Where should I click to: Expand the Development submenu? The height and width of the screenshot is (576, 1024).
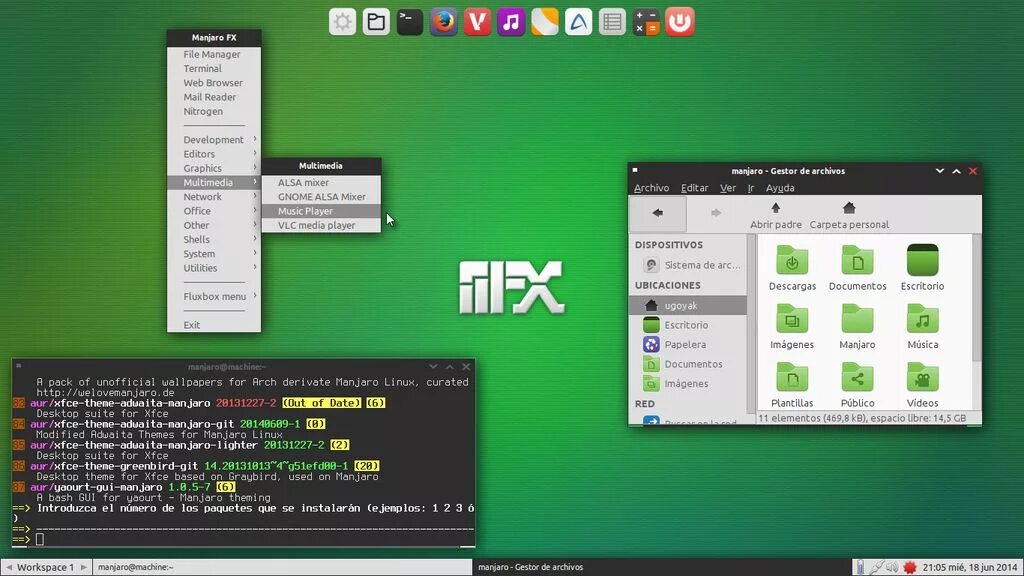(x=214, y=140)
